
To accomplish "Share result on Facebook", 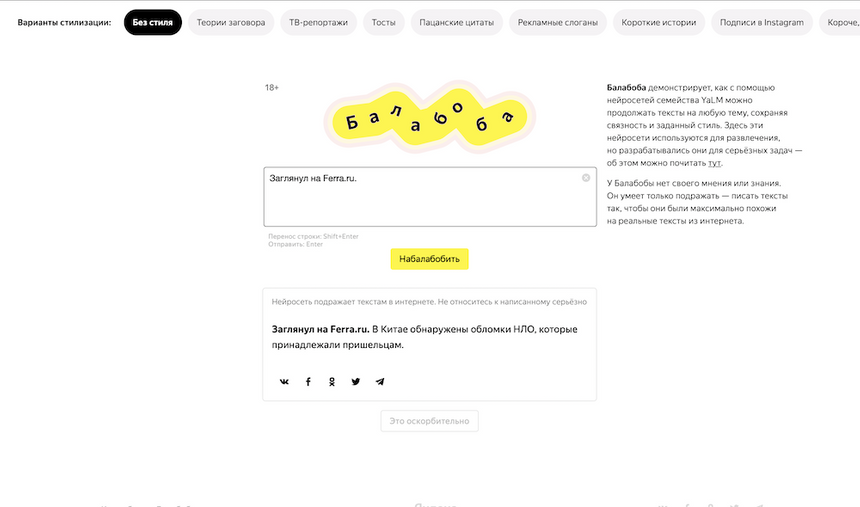I will pyautogui.click(x=308, y=381).
